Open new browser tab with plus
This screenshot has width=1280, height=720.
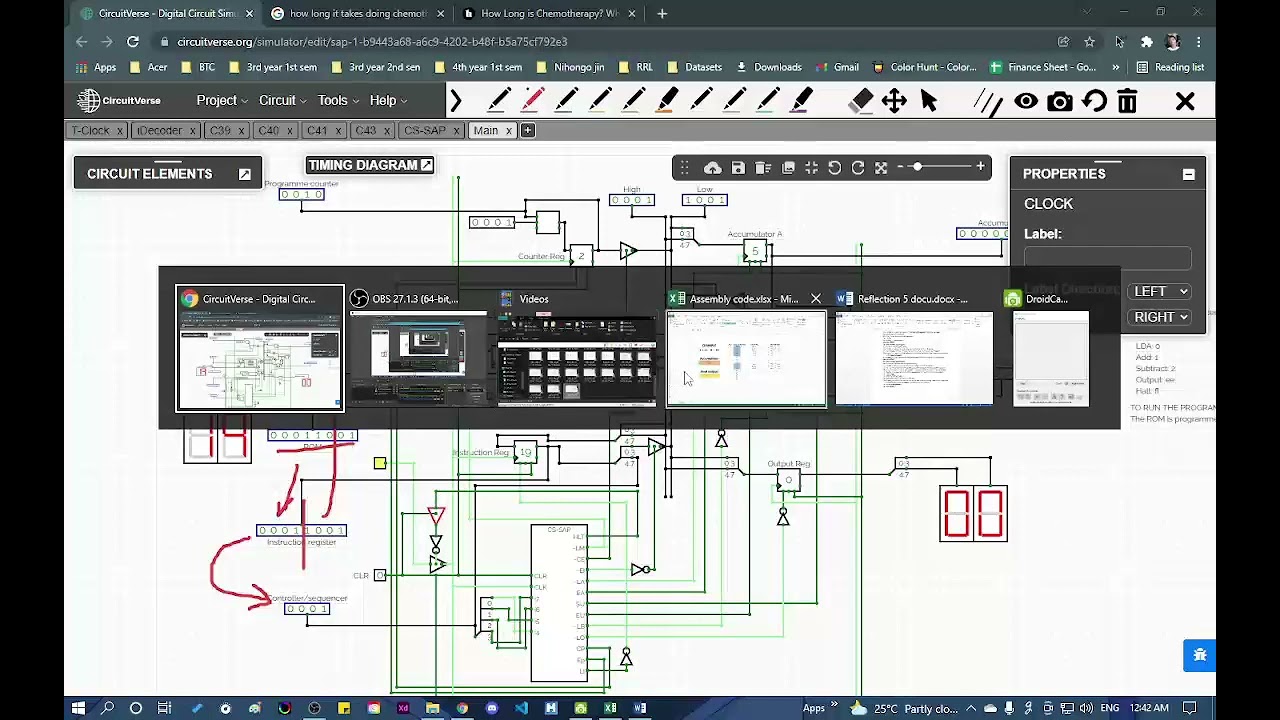[x=662, y=14]
